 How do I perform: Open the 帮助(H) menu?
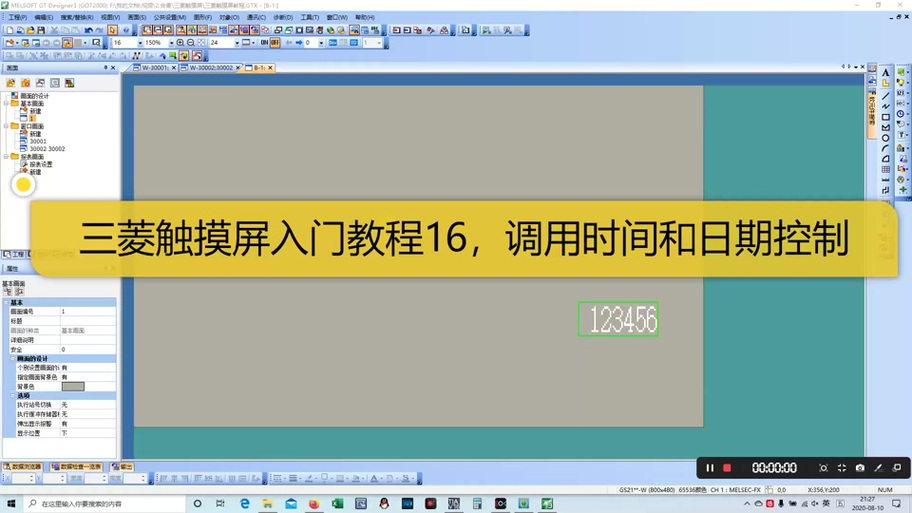[365, 17]
